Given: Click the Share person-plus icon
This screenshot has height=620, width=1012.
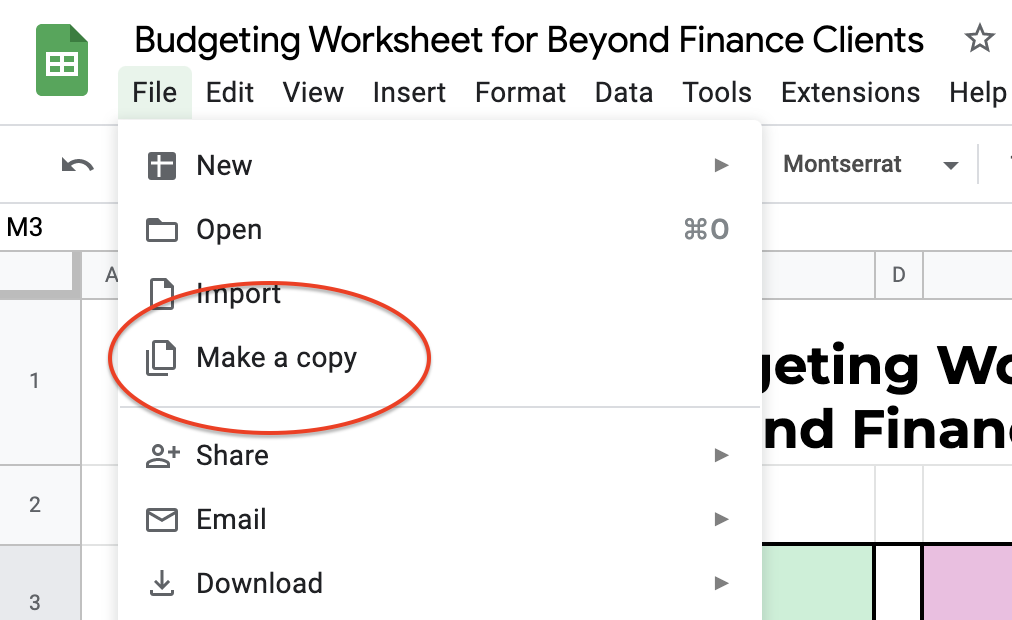Looking at the screenshot, I should tap(163, 455).
